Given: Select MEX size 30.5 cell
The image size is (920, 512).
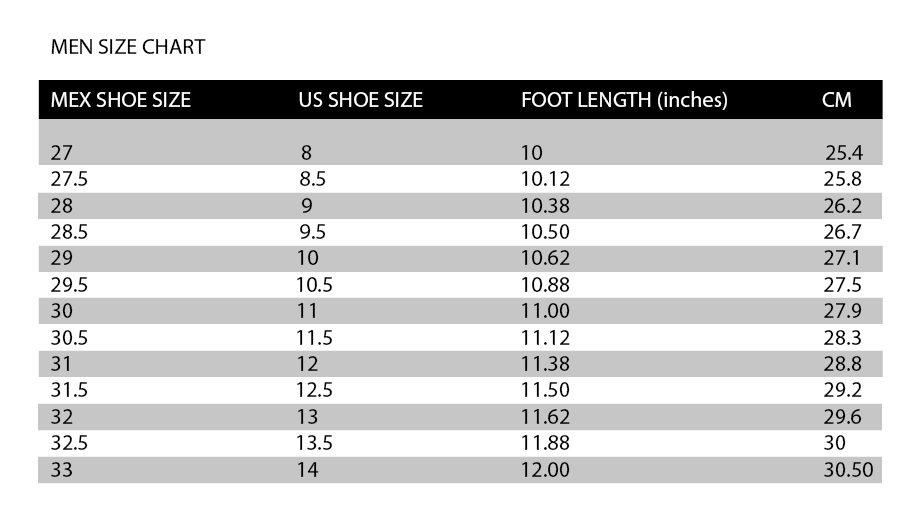Looking at the screenshot, I should (x=69, y=337).
